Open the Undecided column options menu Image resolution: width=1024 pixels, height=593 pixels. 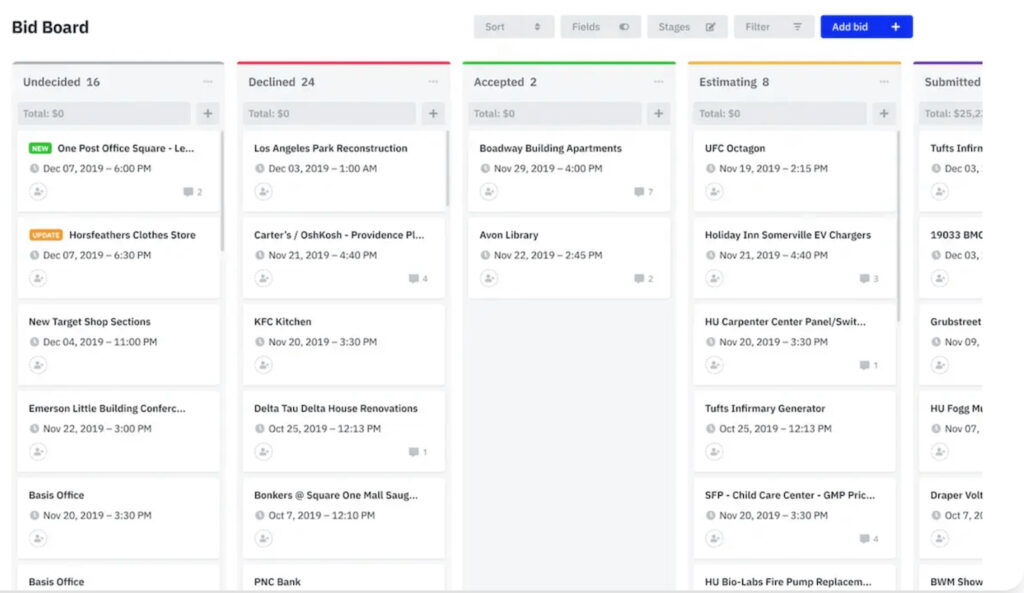click(208, 82)
